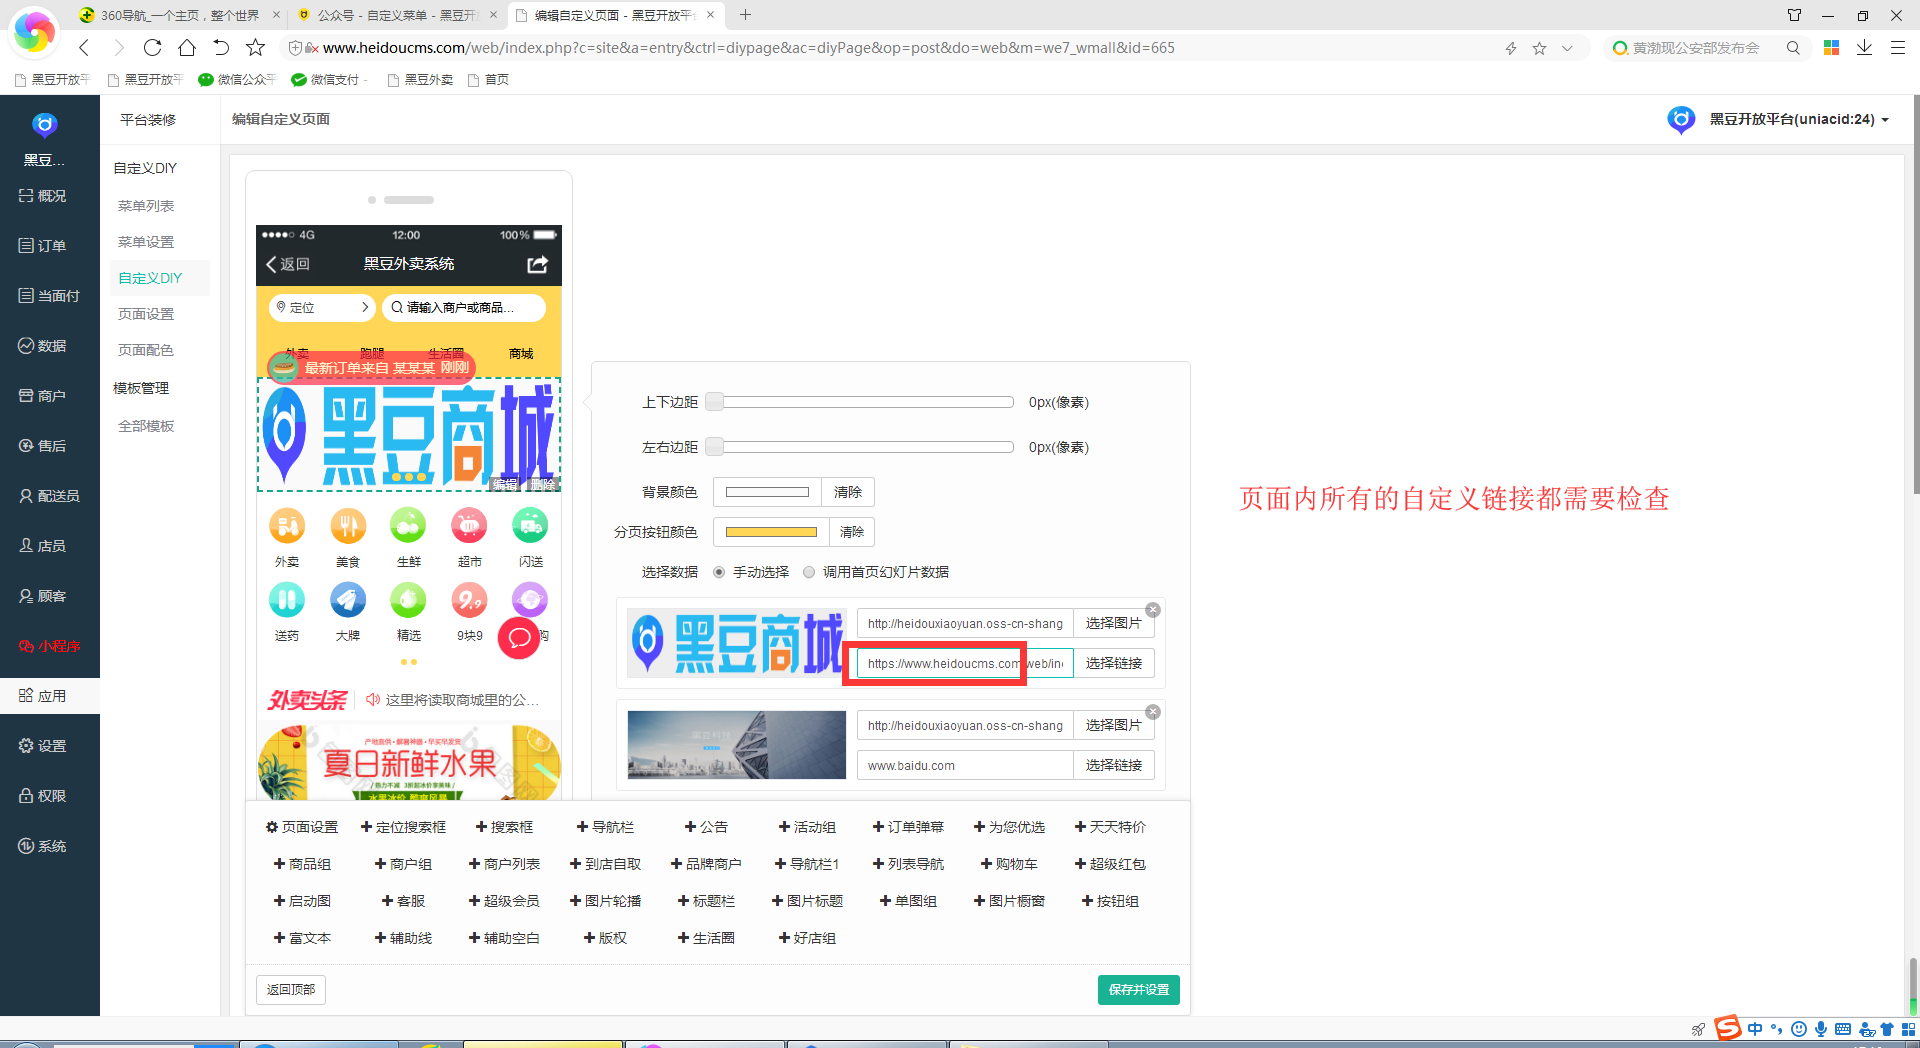Click the heidoucms link URL input field
1920x1048 pixels.
965,663
